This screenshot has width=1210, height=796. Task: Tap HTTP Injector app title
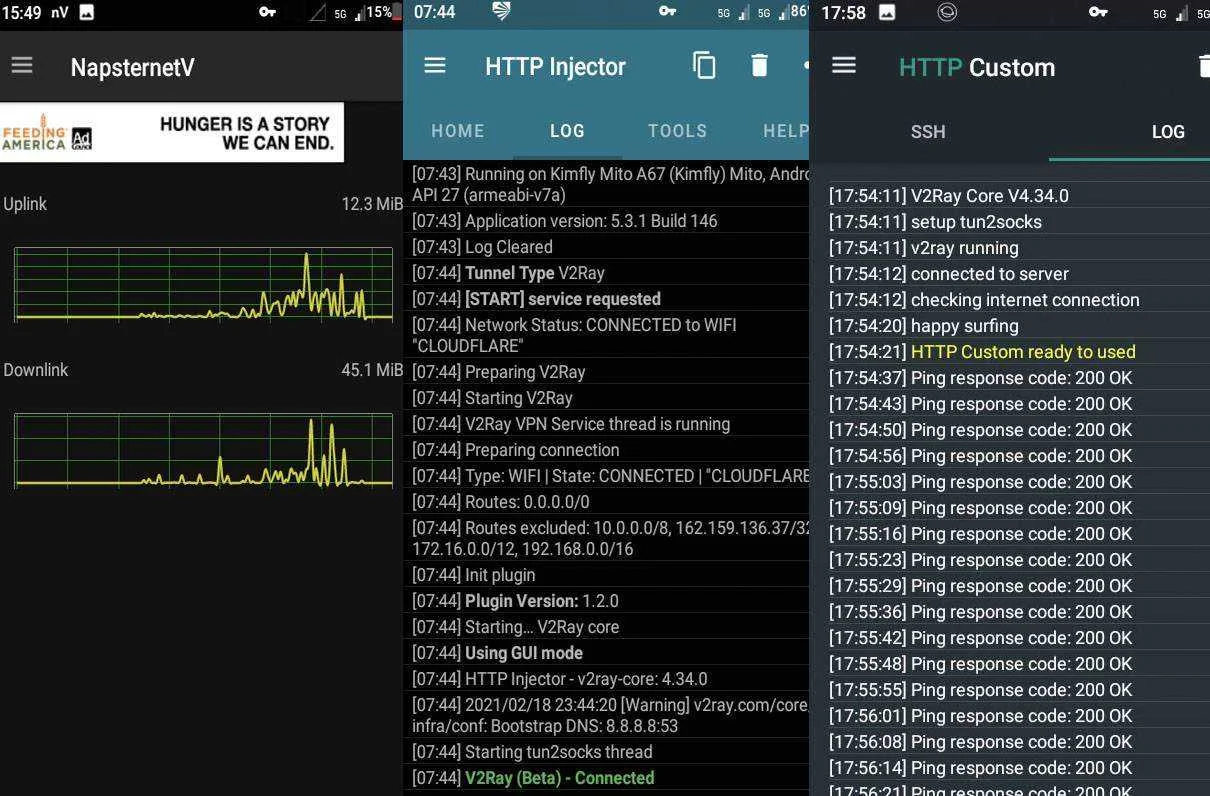[x=555, y=67]
